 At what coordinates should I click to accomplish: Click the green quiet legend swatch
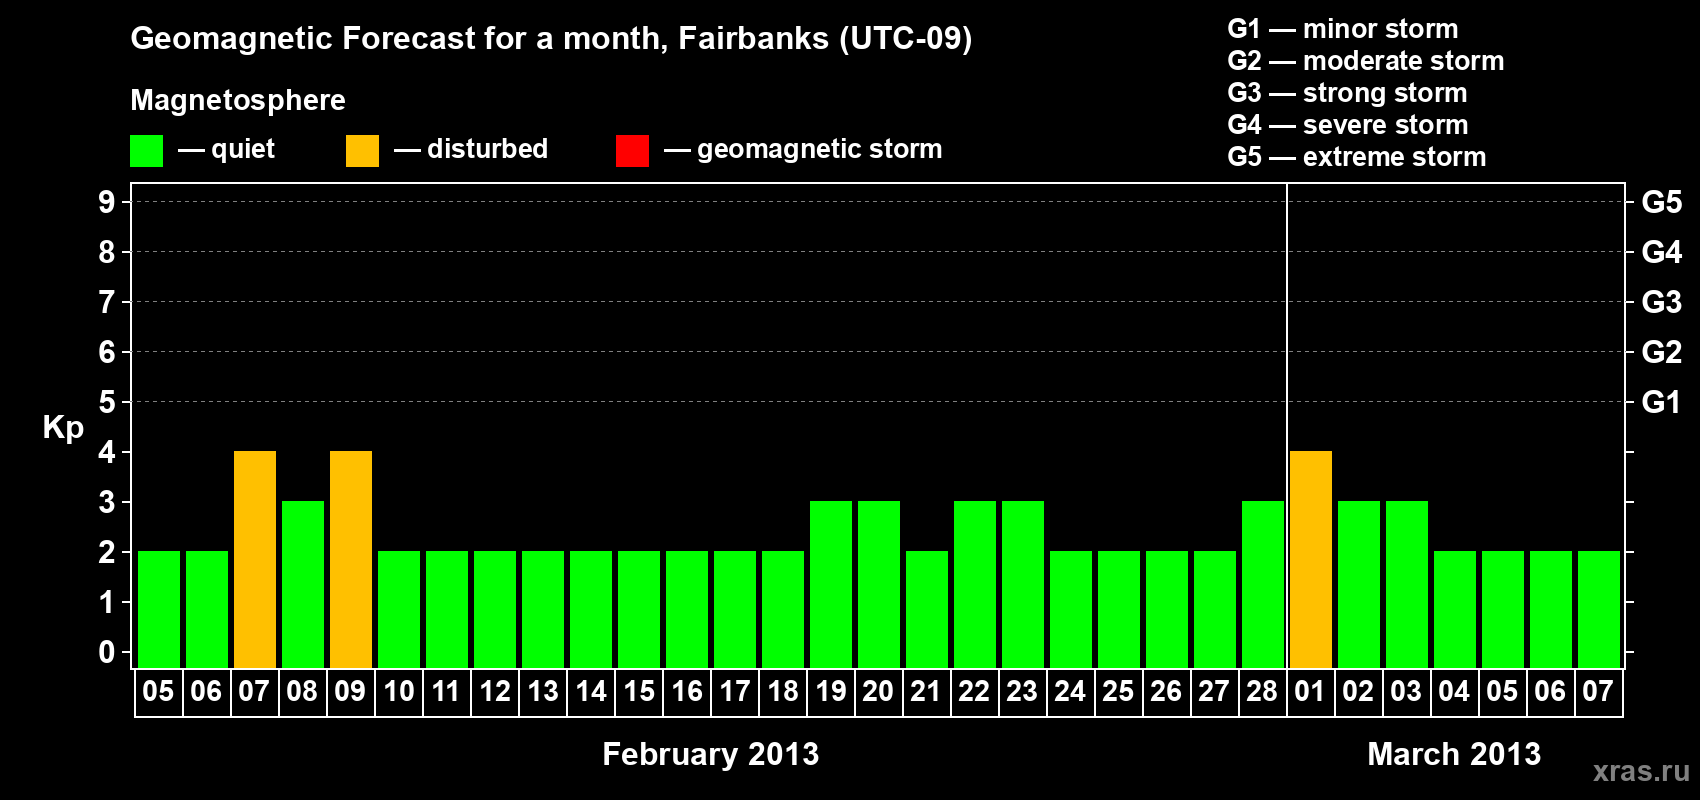[146, 151]
